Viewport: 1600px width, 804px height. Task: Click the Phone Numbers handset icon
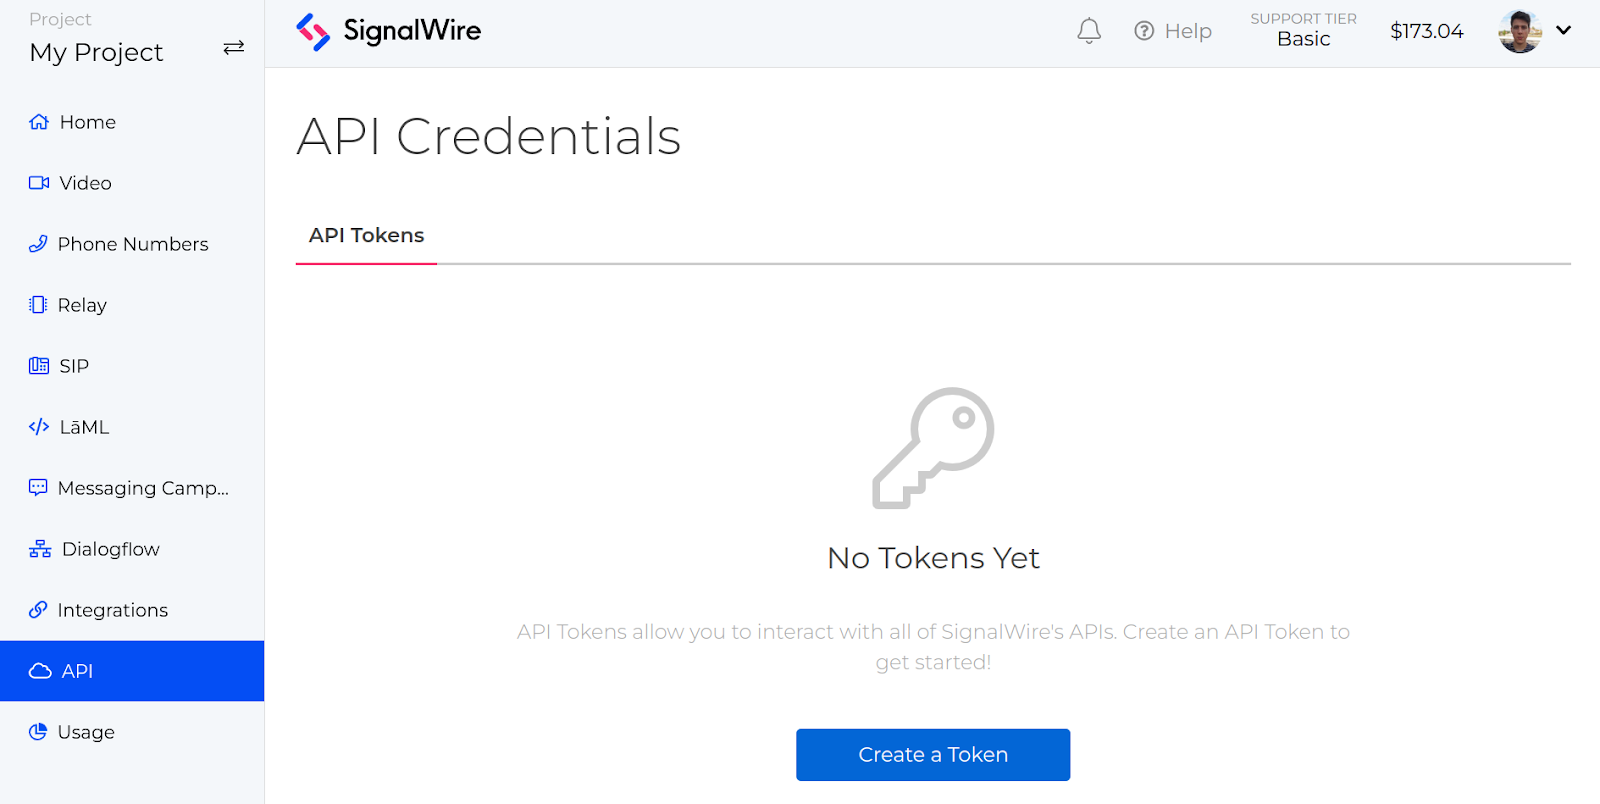coord(38,244)
